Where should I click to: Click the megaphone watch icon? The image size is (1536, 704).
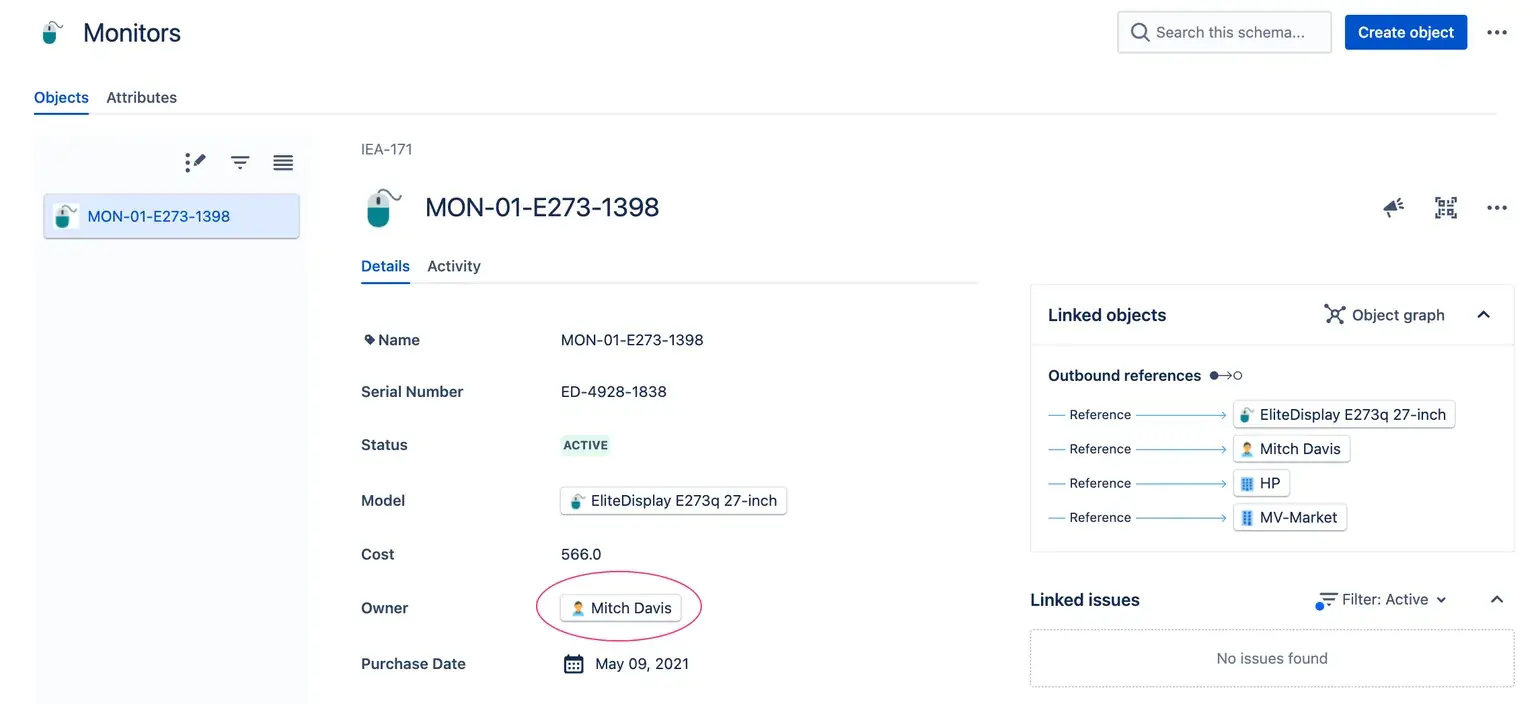click(1393, 208)
